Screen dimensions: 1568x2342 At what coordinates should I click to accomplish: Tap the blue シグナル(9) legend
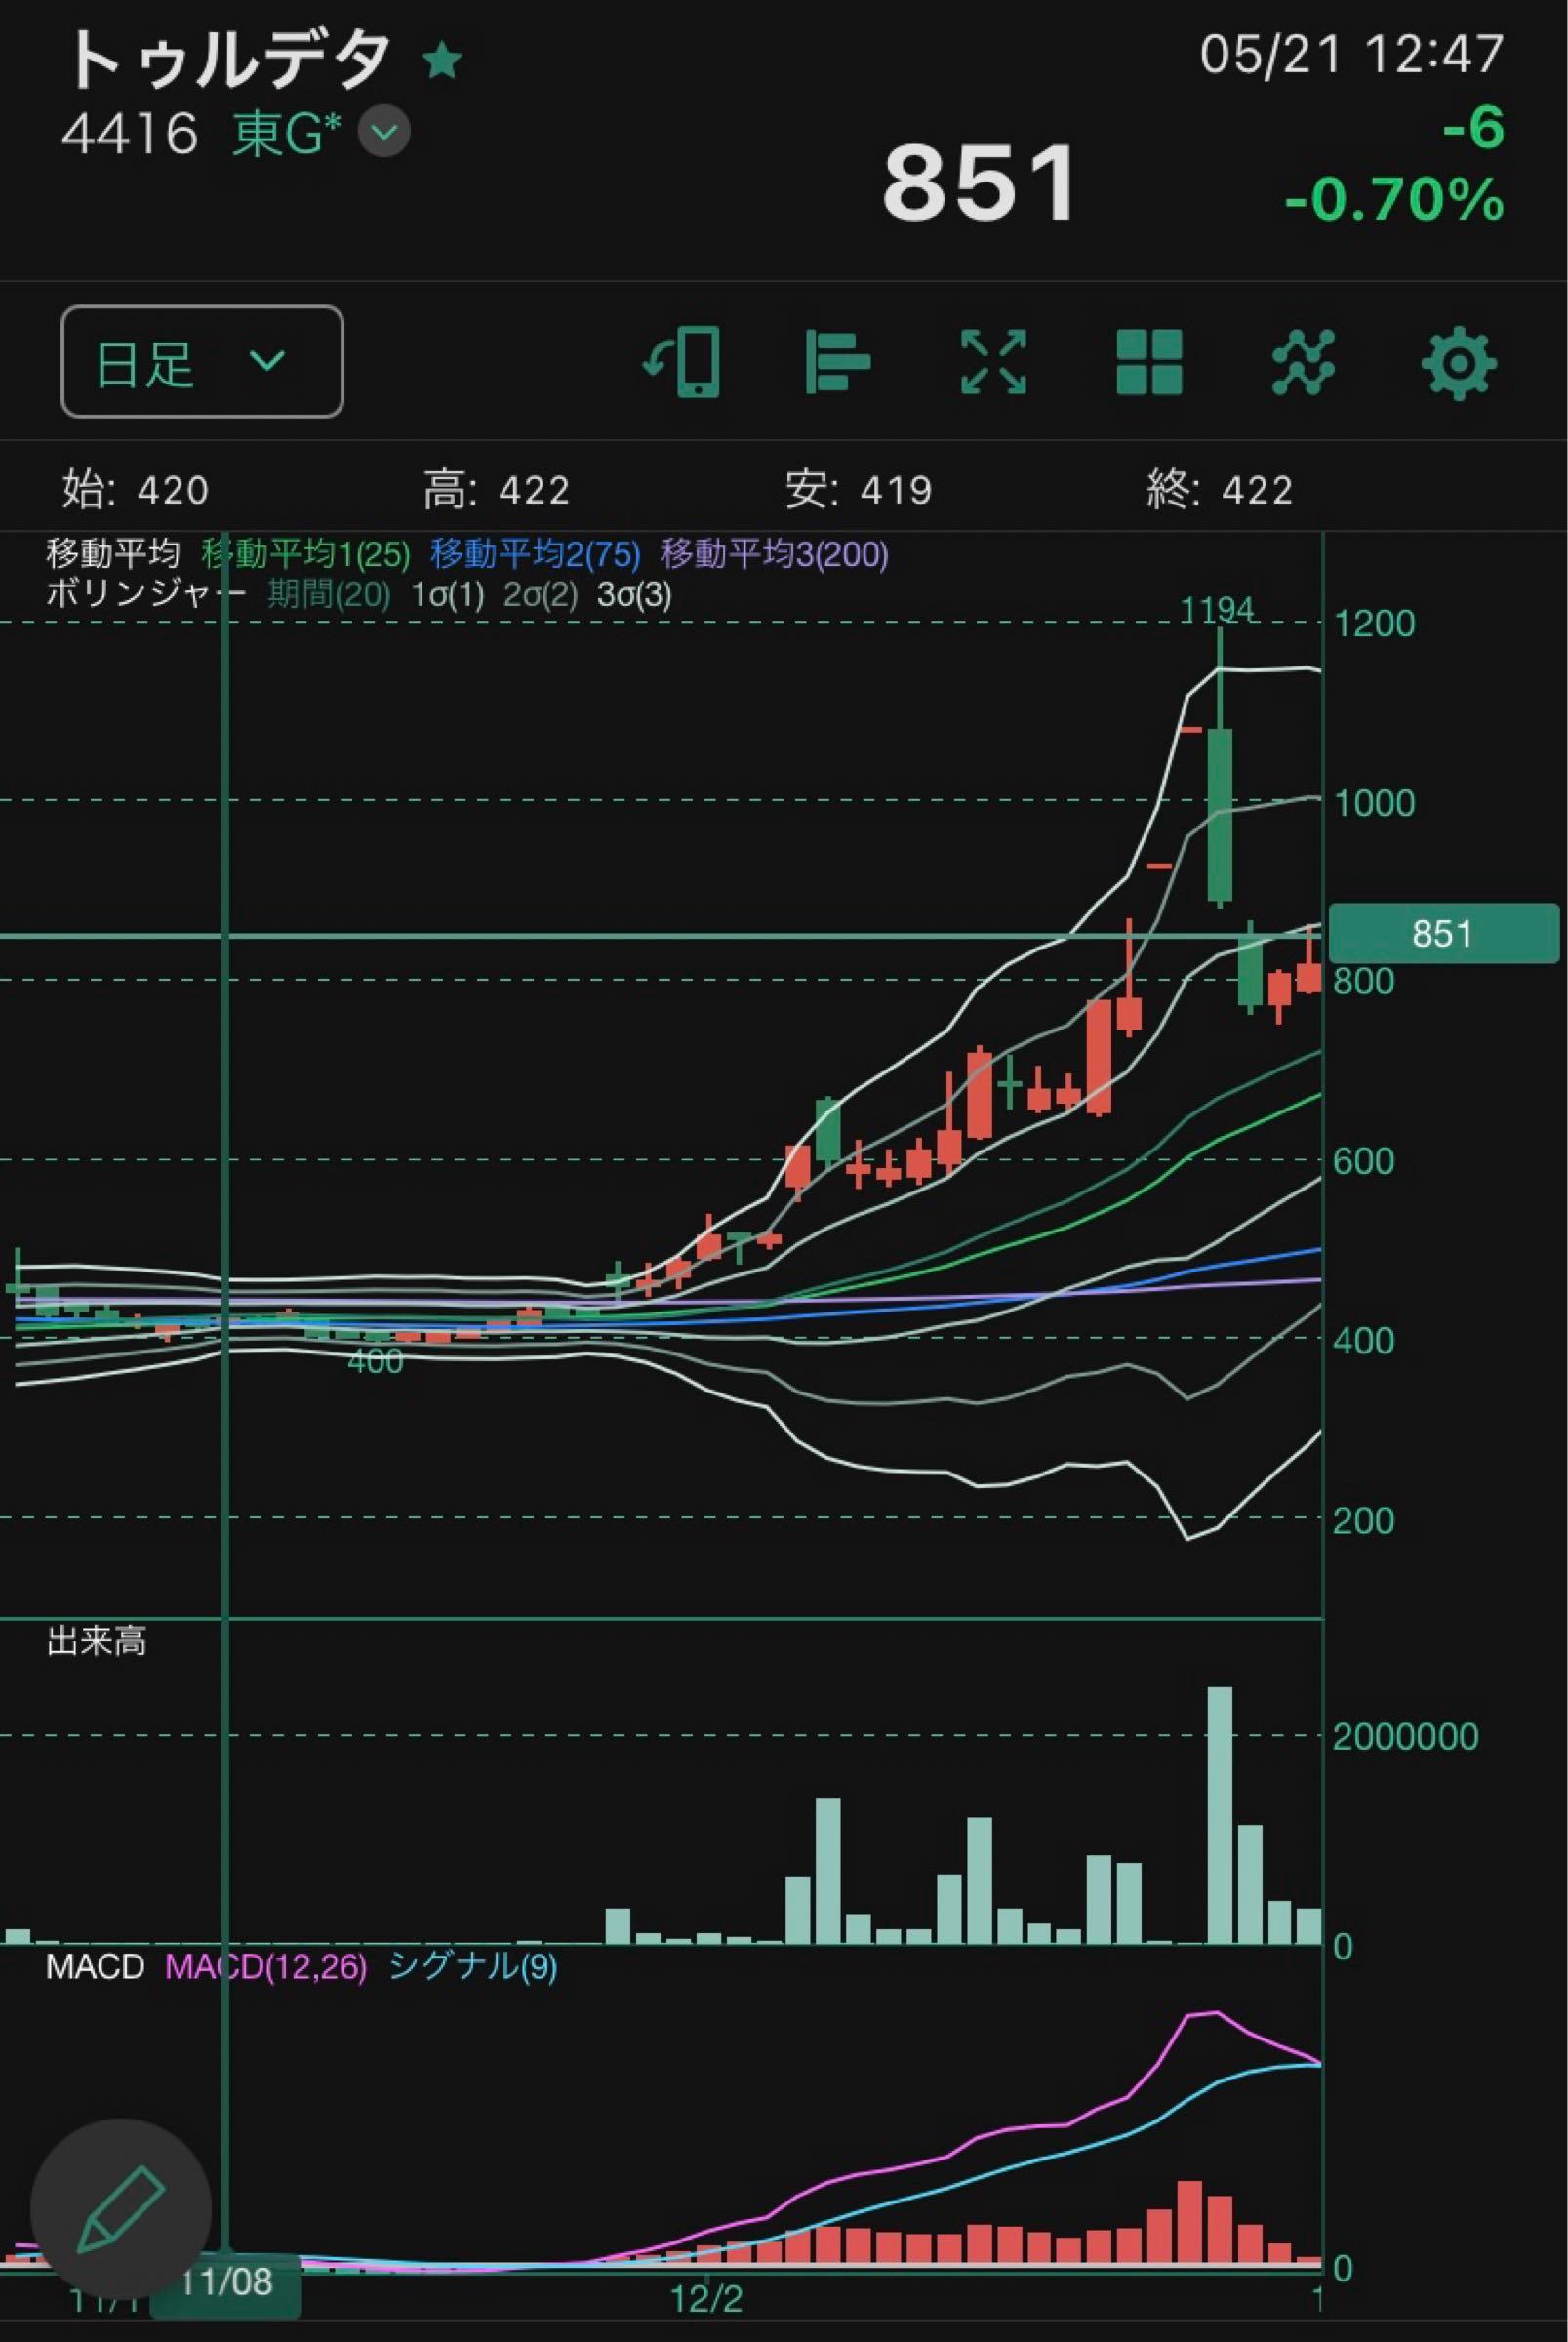coord(472,1967)
